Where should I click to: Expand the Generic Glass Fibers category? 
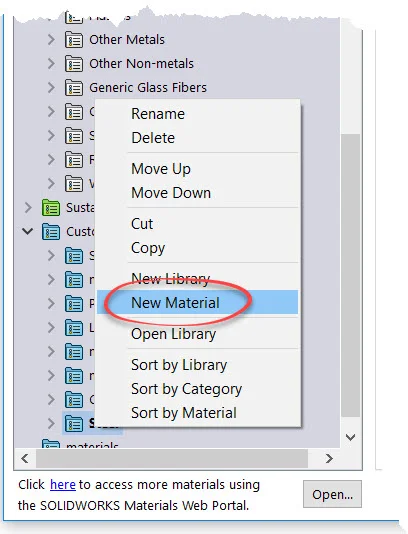(51, 88)
